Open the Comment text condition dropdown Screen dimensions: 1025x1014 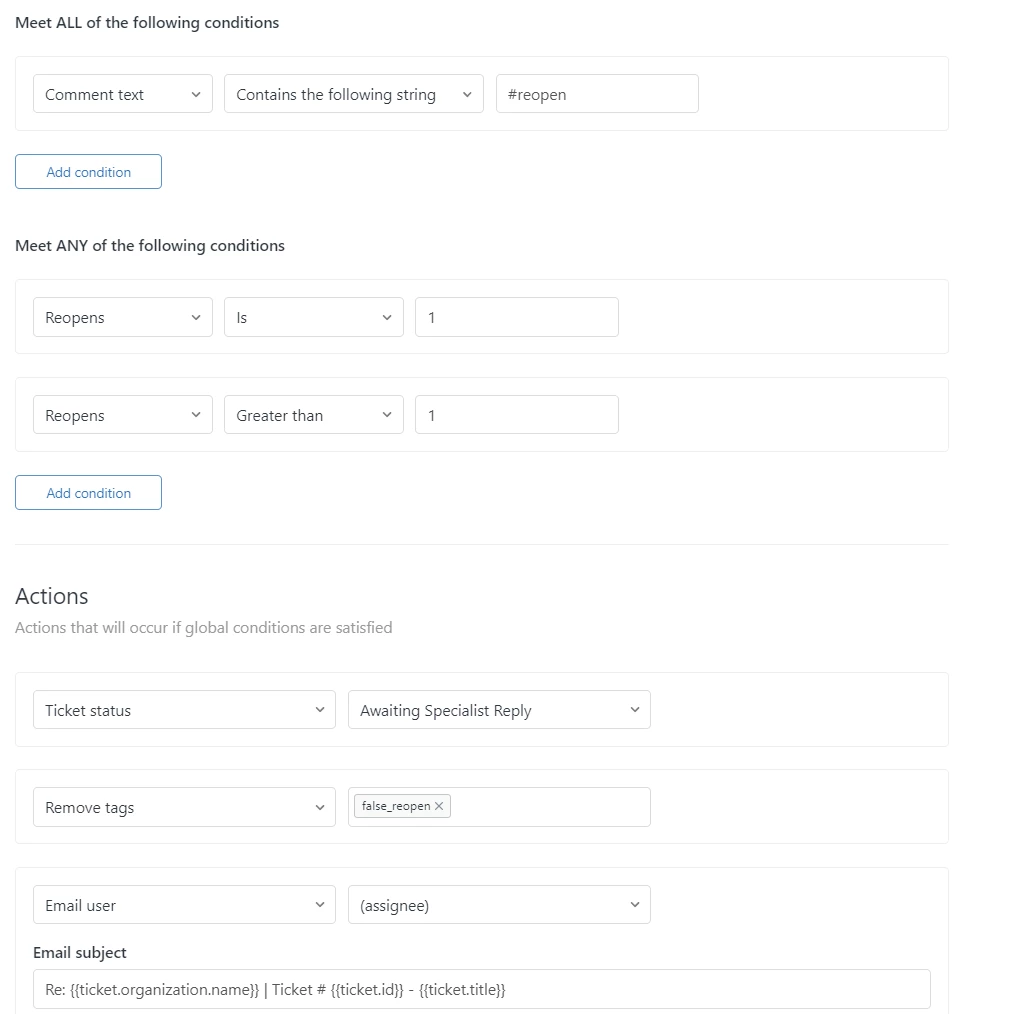[122, 94]
